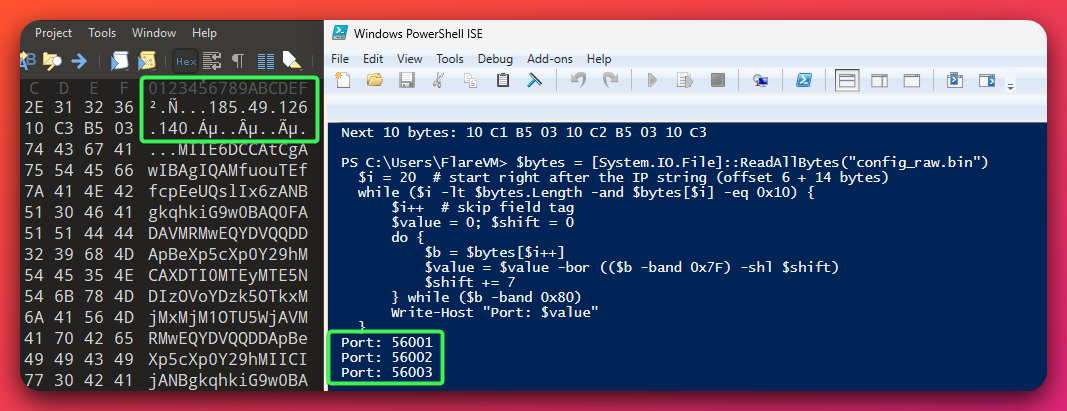Image resolution: width=1067 pixels, height=411 pixels.
Task: Click the Stop Operation square icon
Action: [x=717, y=80]
